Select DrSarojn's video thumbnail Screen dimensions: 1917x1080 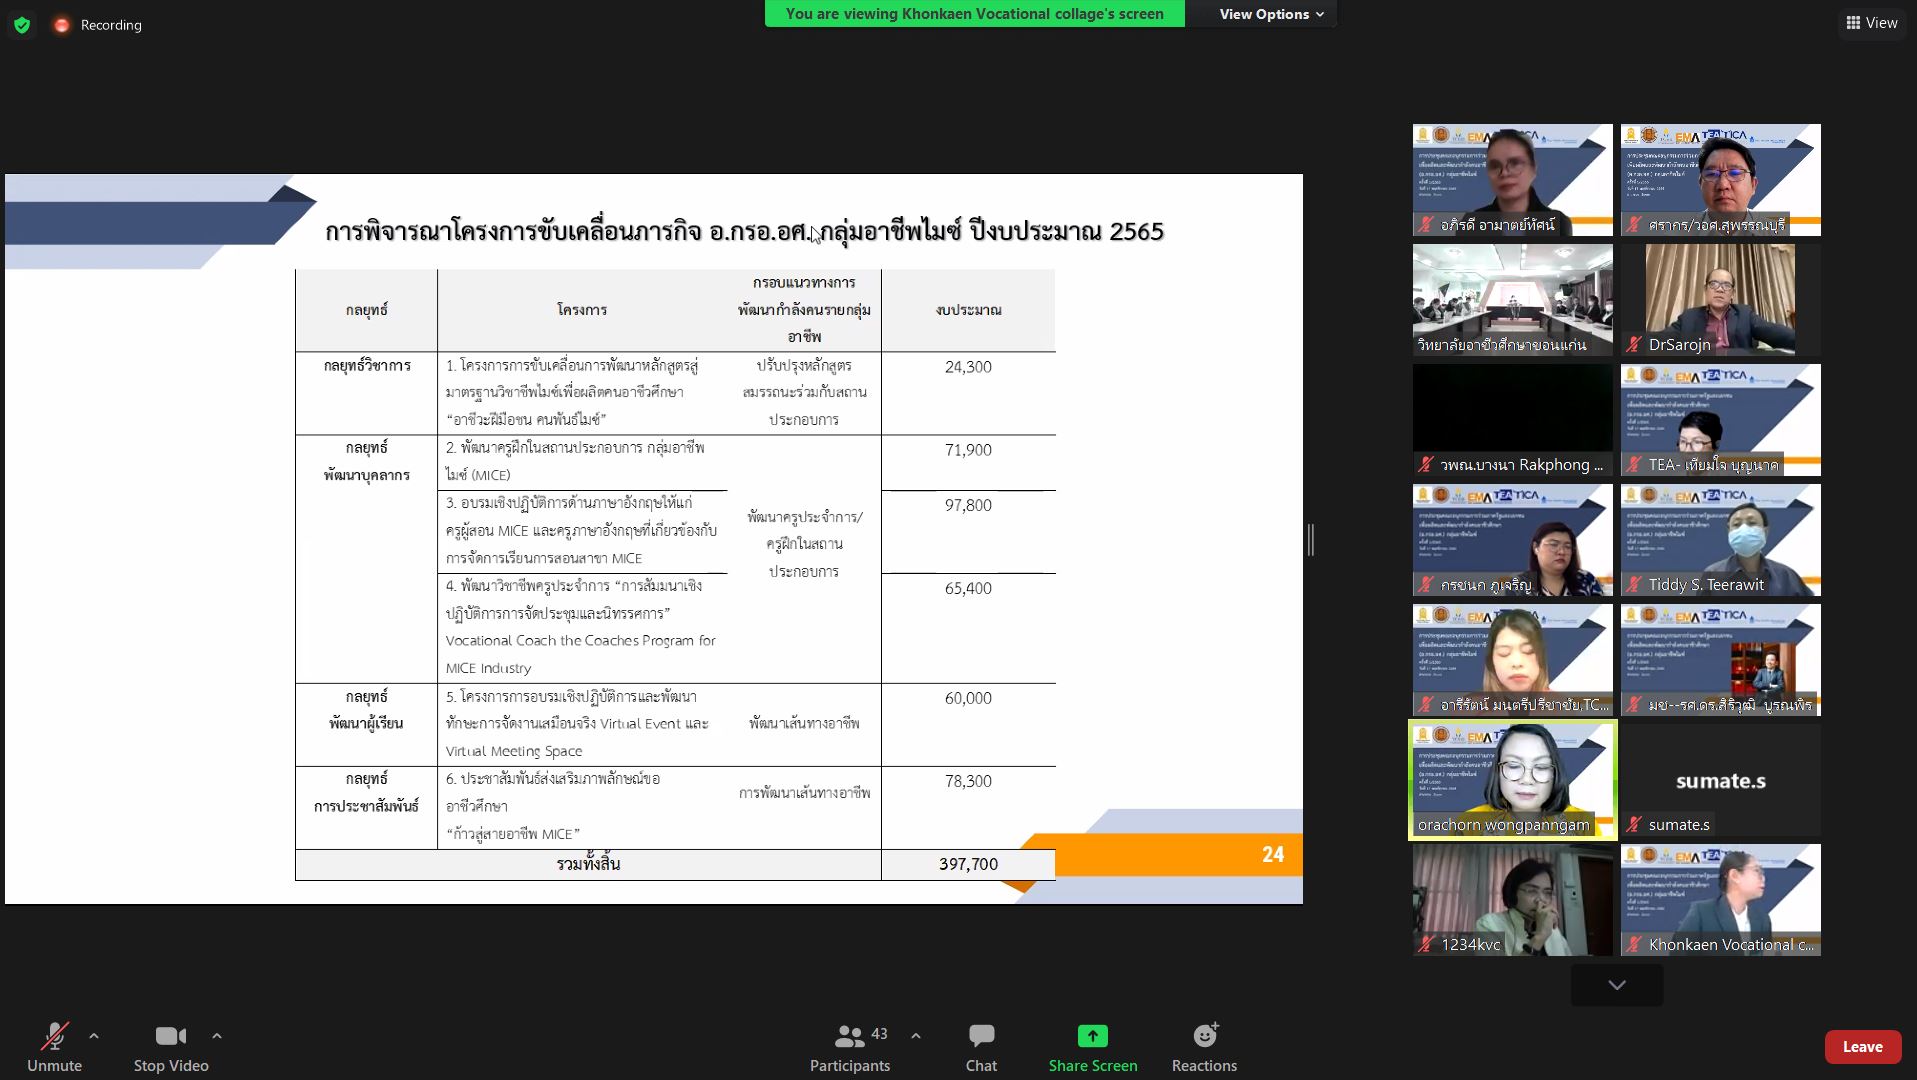(x=1720, y=300)
